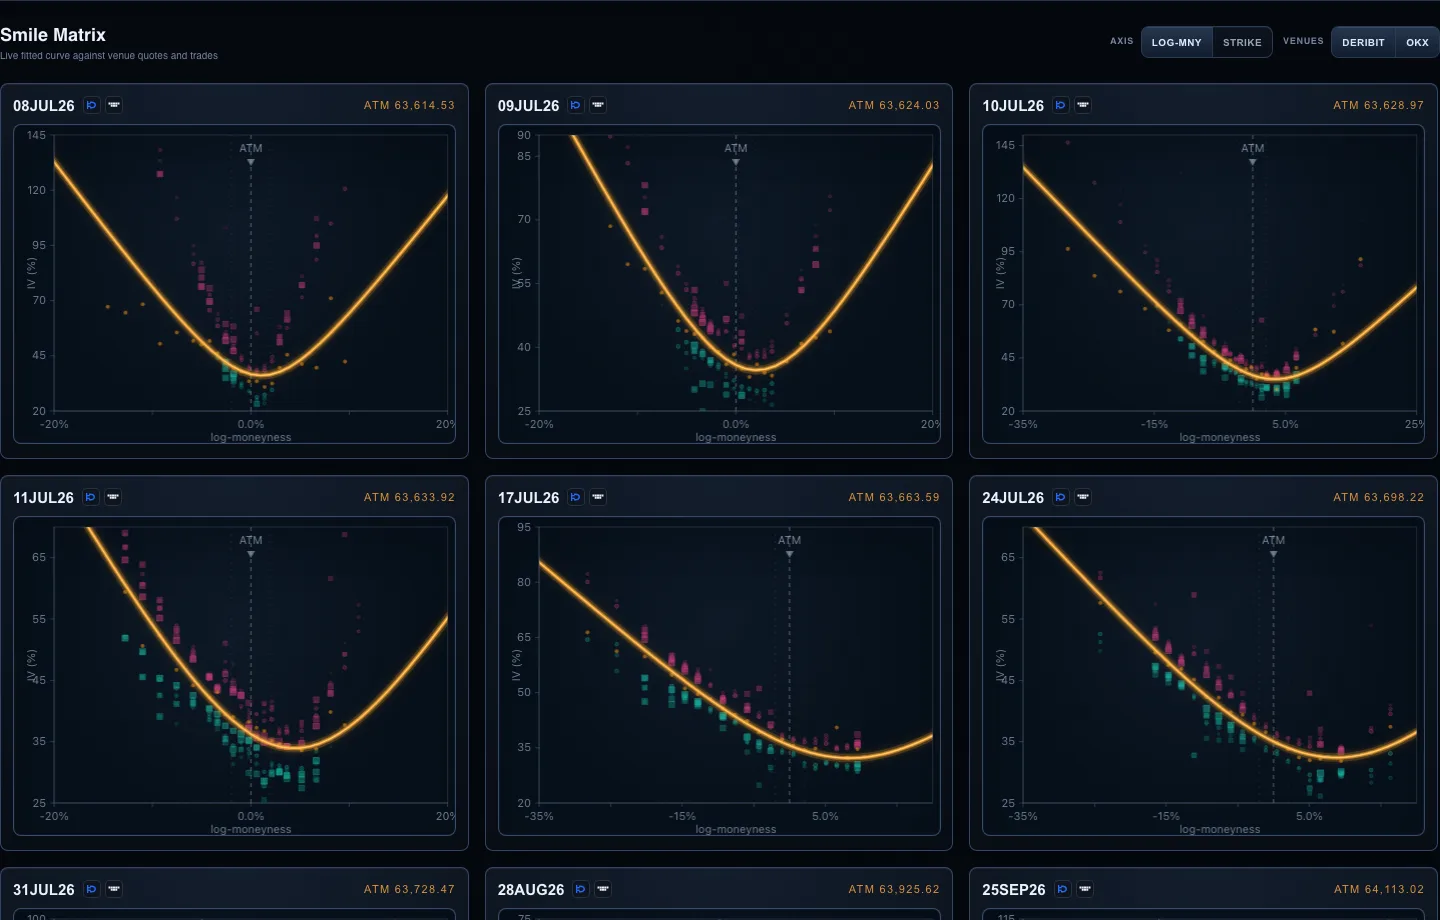Click the ATM marker in 09JUL26 chart
Screen dimensions: 1440x920
click(x=736, y=152)
